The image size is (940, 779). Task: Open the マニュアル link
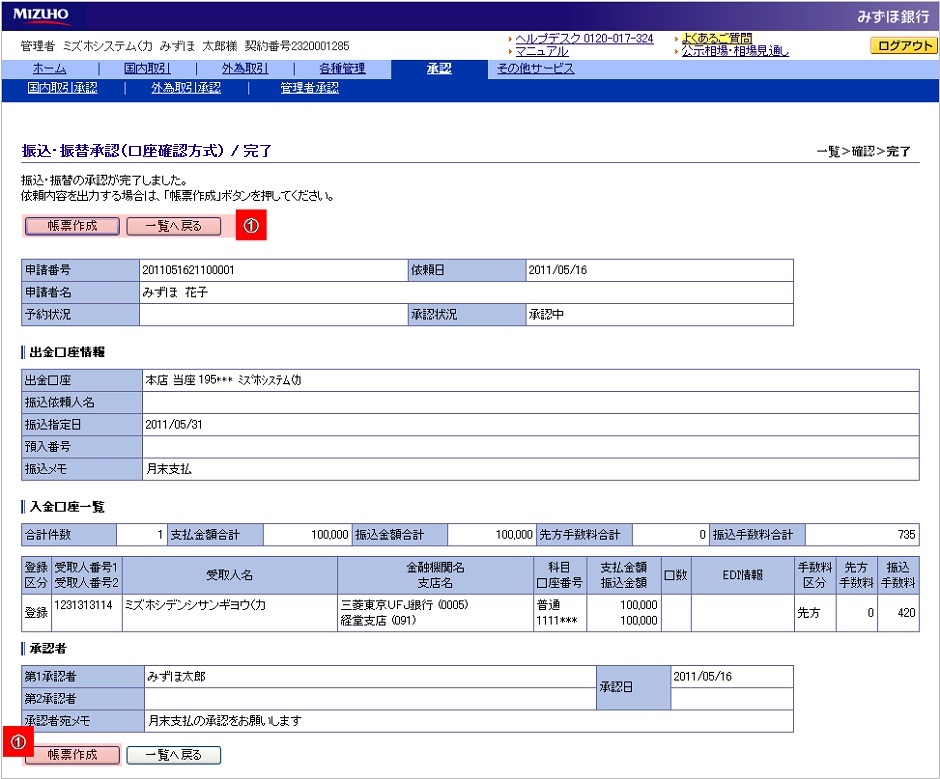tap(542, 51)
